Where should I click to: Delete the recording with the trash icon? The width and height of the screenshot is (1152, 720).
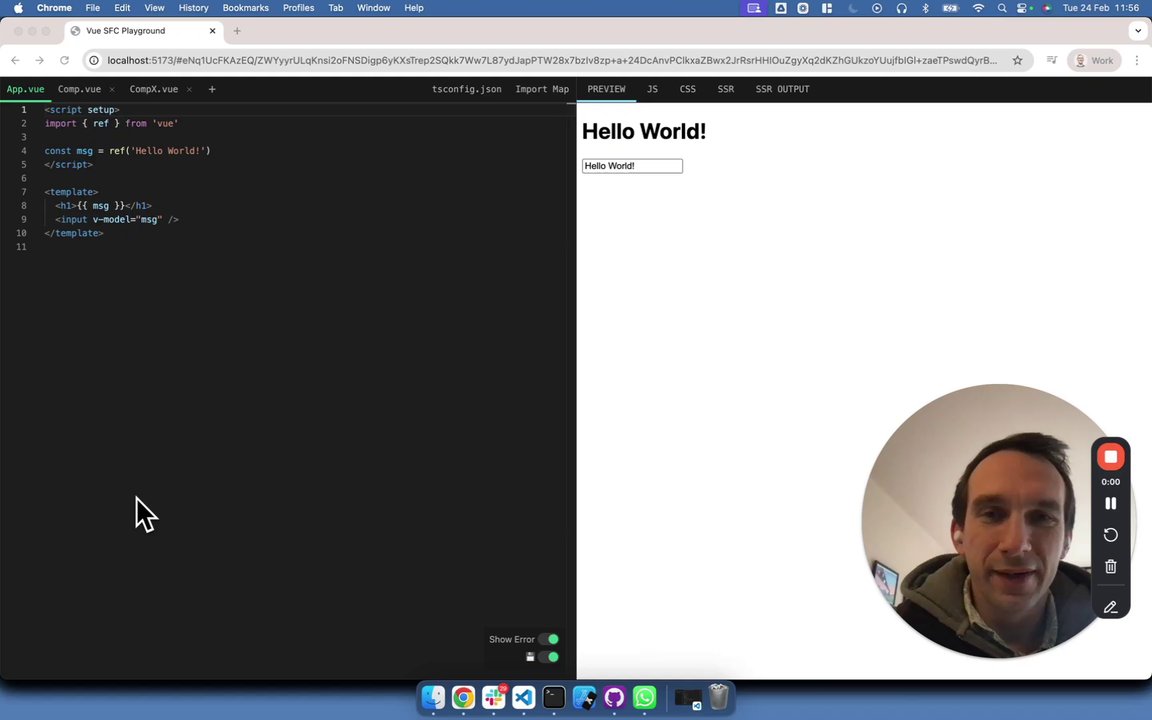1110,566
